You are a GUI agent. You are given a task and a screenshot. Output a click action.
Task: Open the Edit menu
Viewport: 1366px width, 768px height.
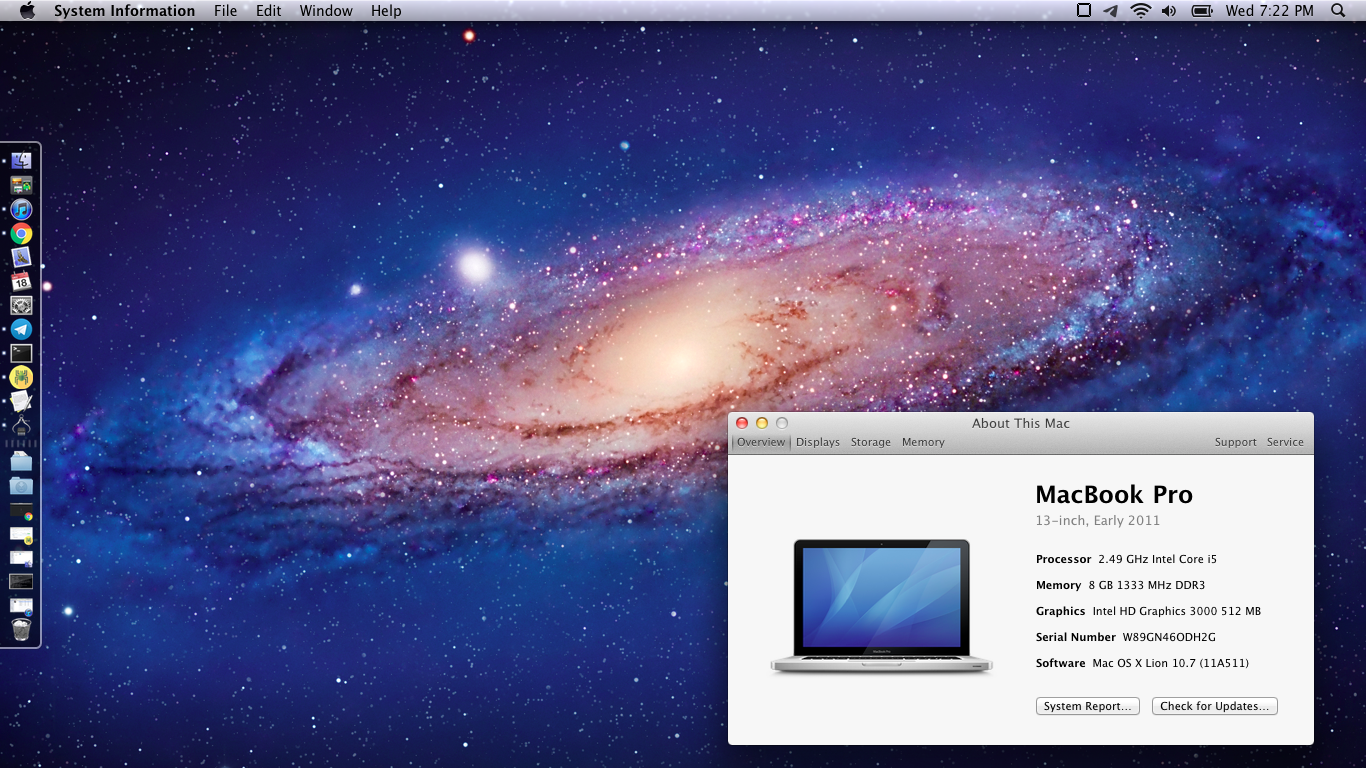[x=268, y=11]
